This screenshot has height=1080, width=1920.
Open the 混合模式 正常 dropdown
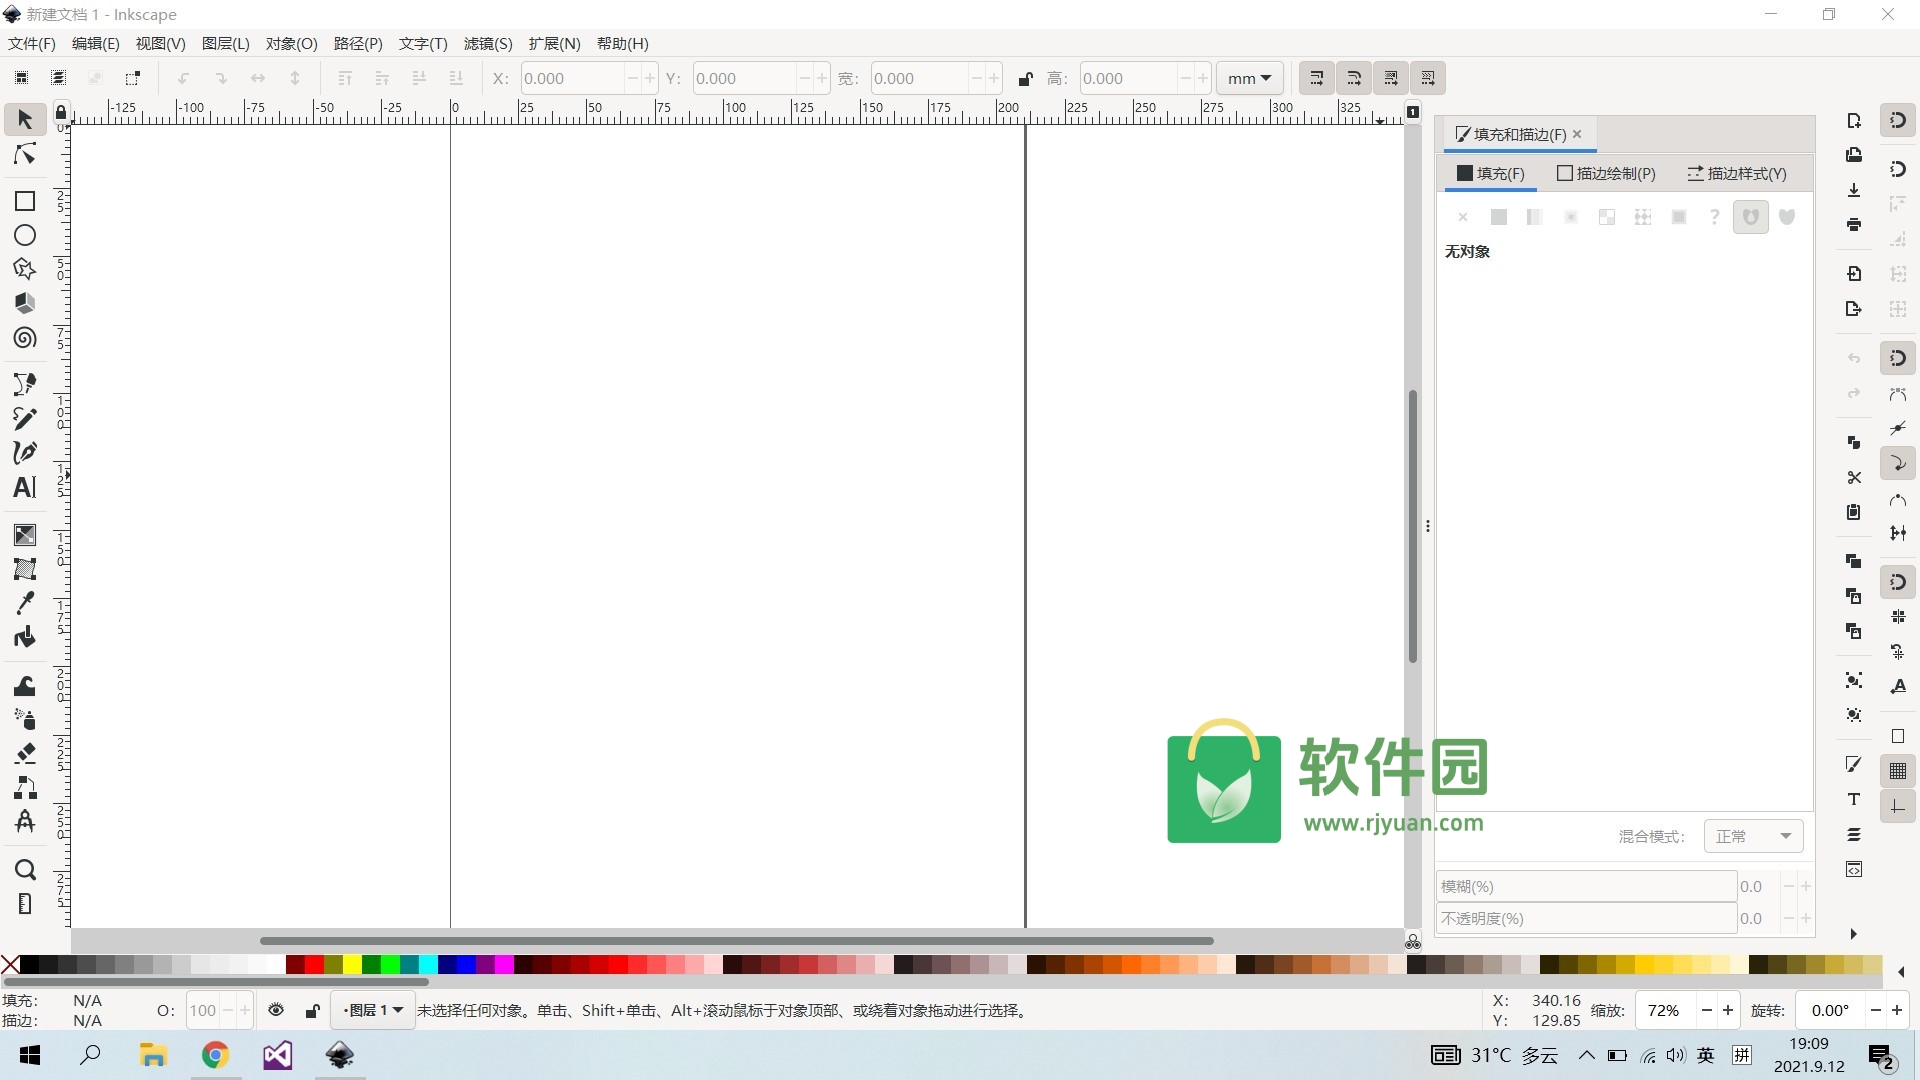coord(1753,836)
